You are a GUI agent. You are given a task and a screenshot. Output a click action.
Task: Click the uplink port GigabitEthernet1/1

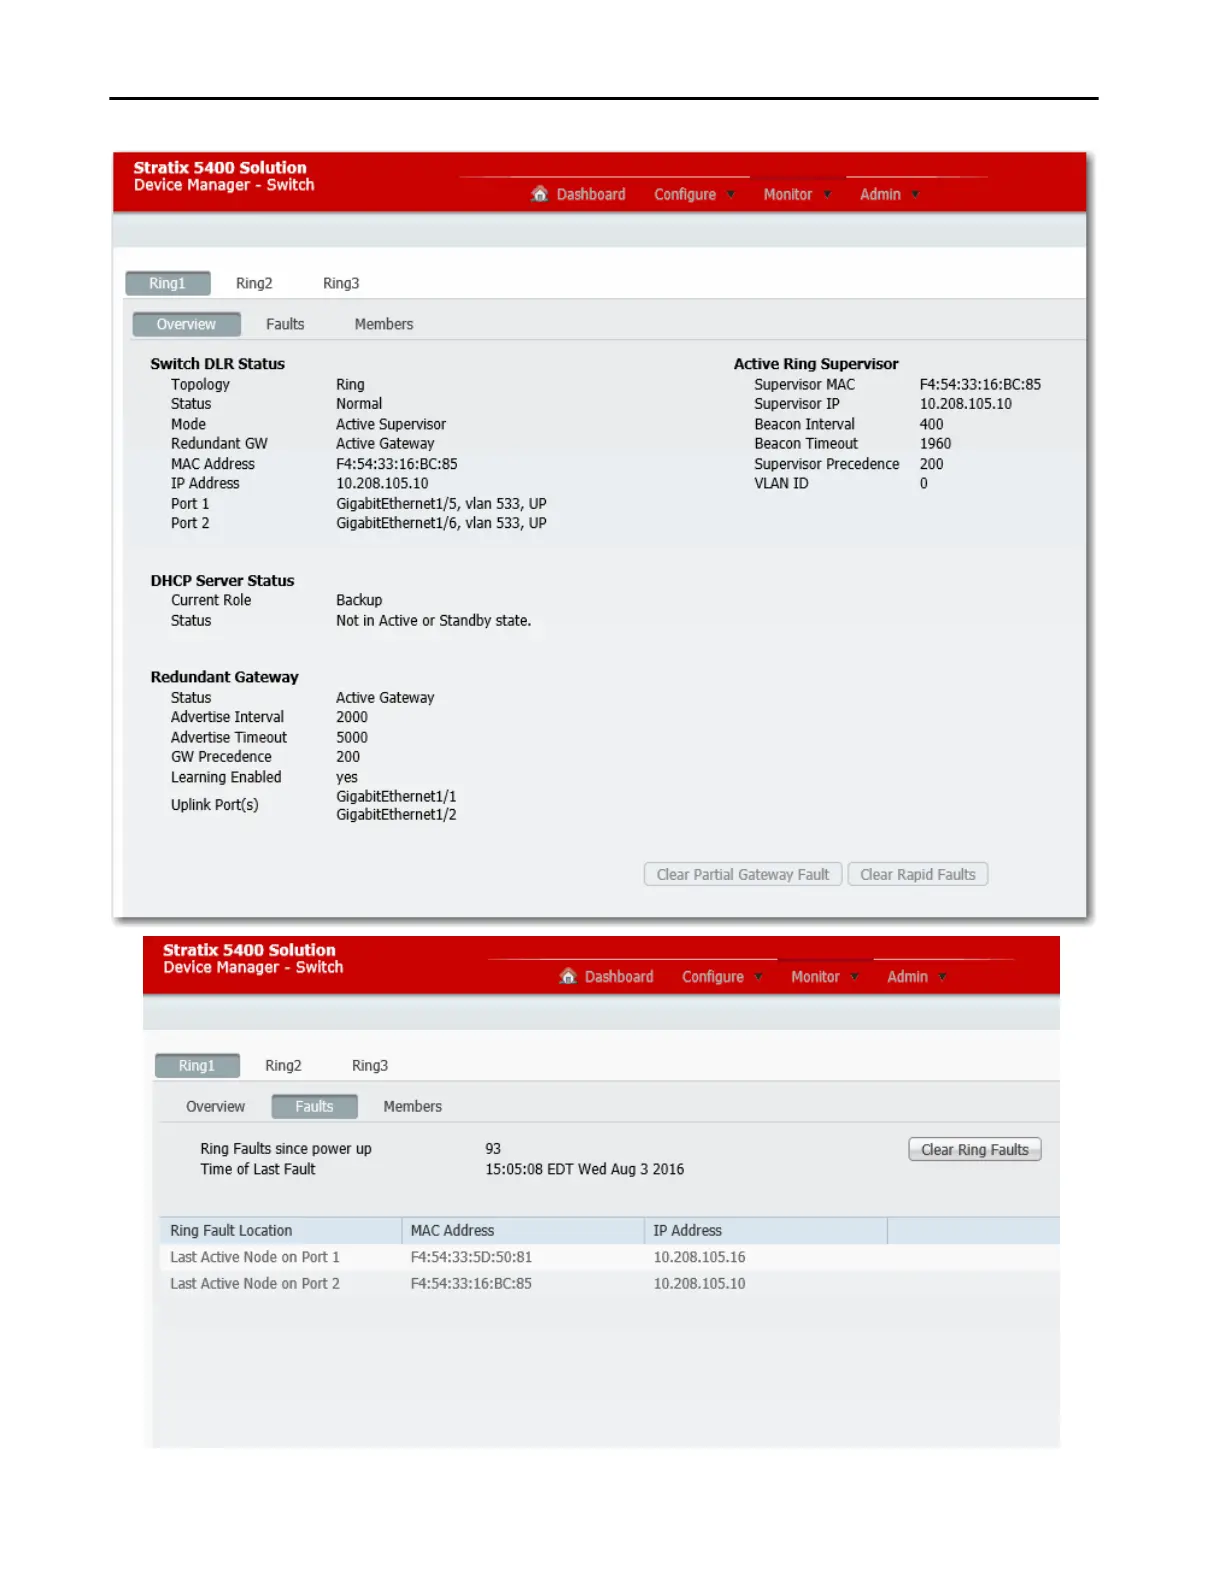pyautogui.click(x=396, y=796)
